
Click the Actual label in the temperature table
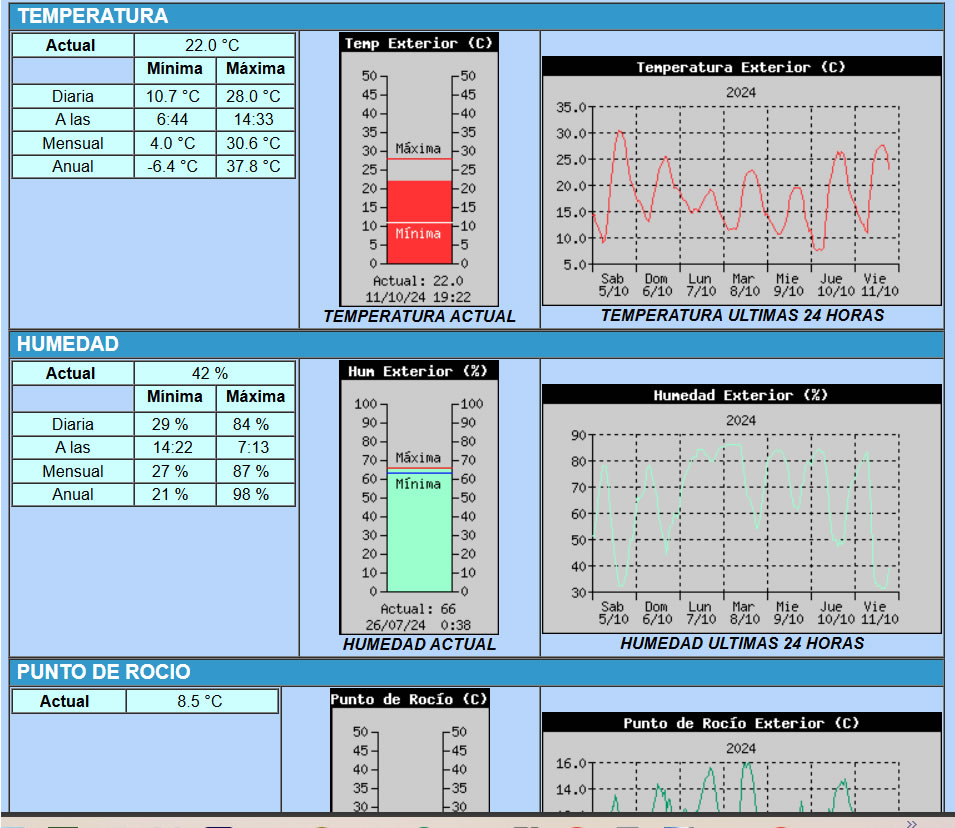pyautogui.click(x=71, y=45)
